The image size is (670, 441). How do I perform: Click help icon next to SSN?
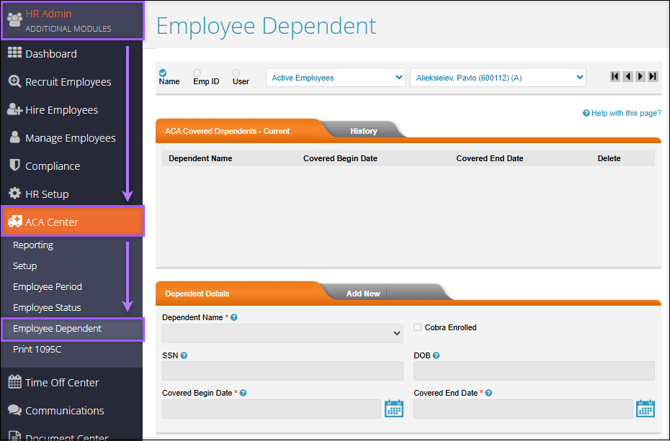pyautogui.click(x=184, y=356)
